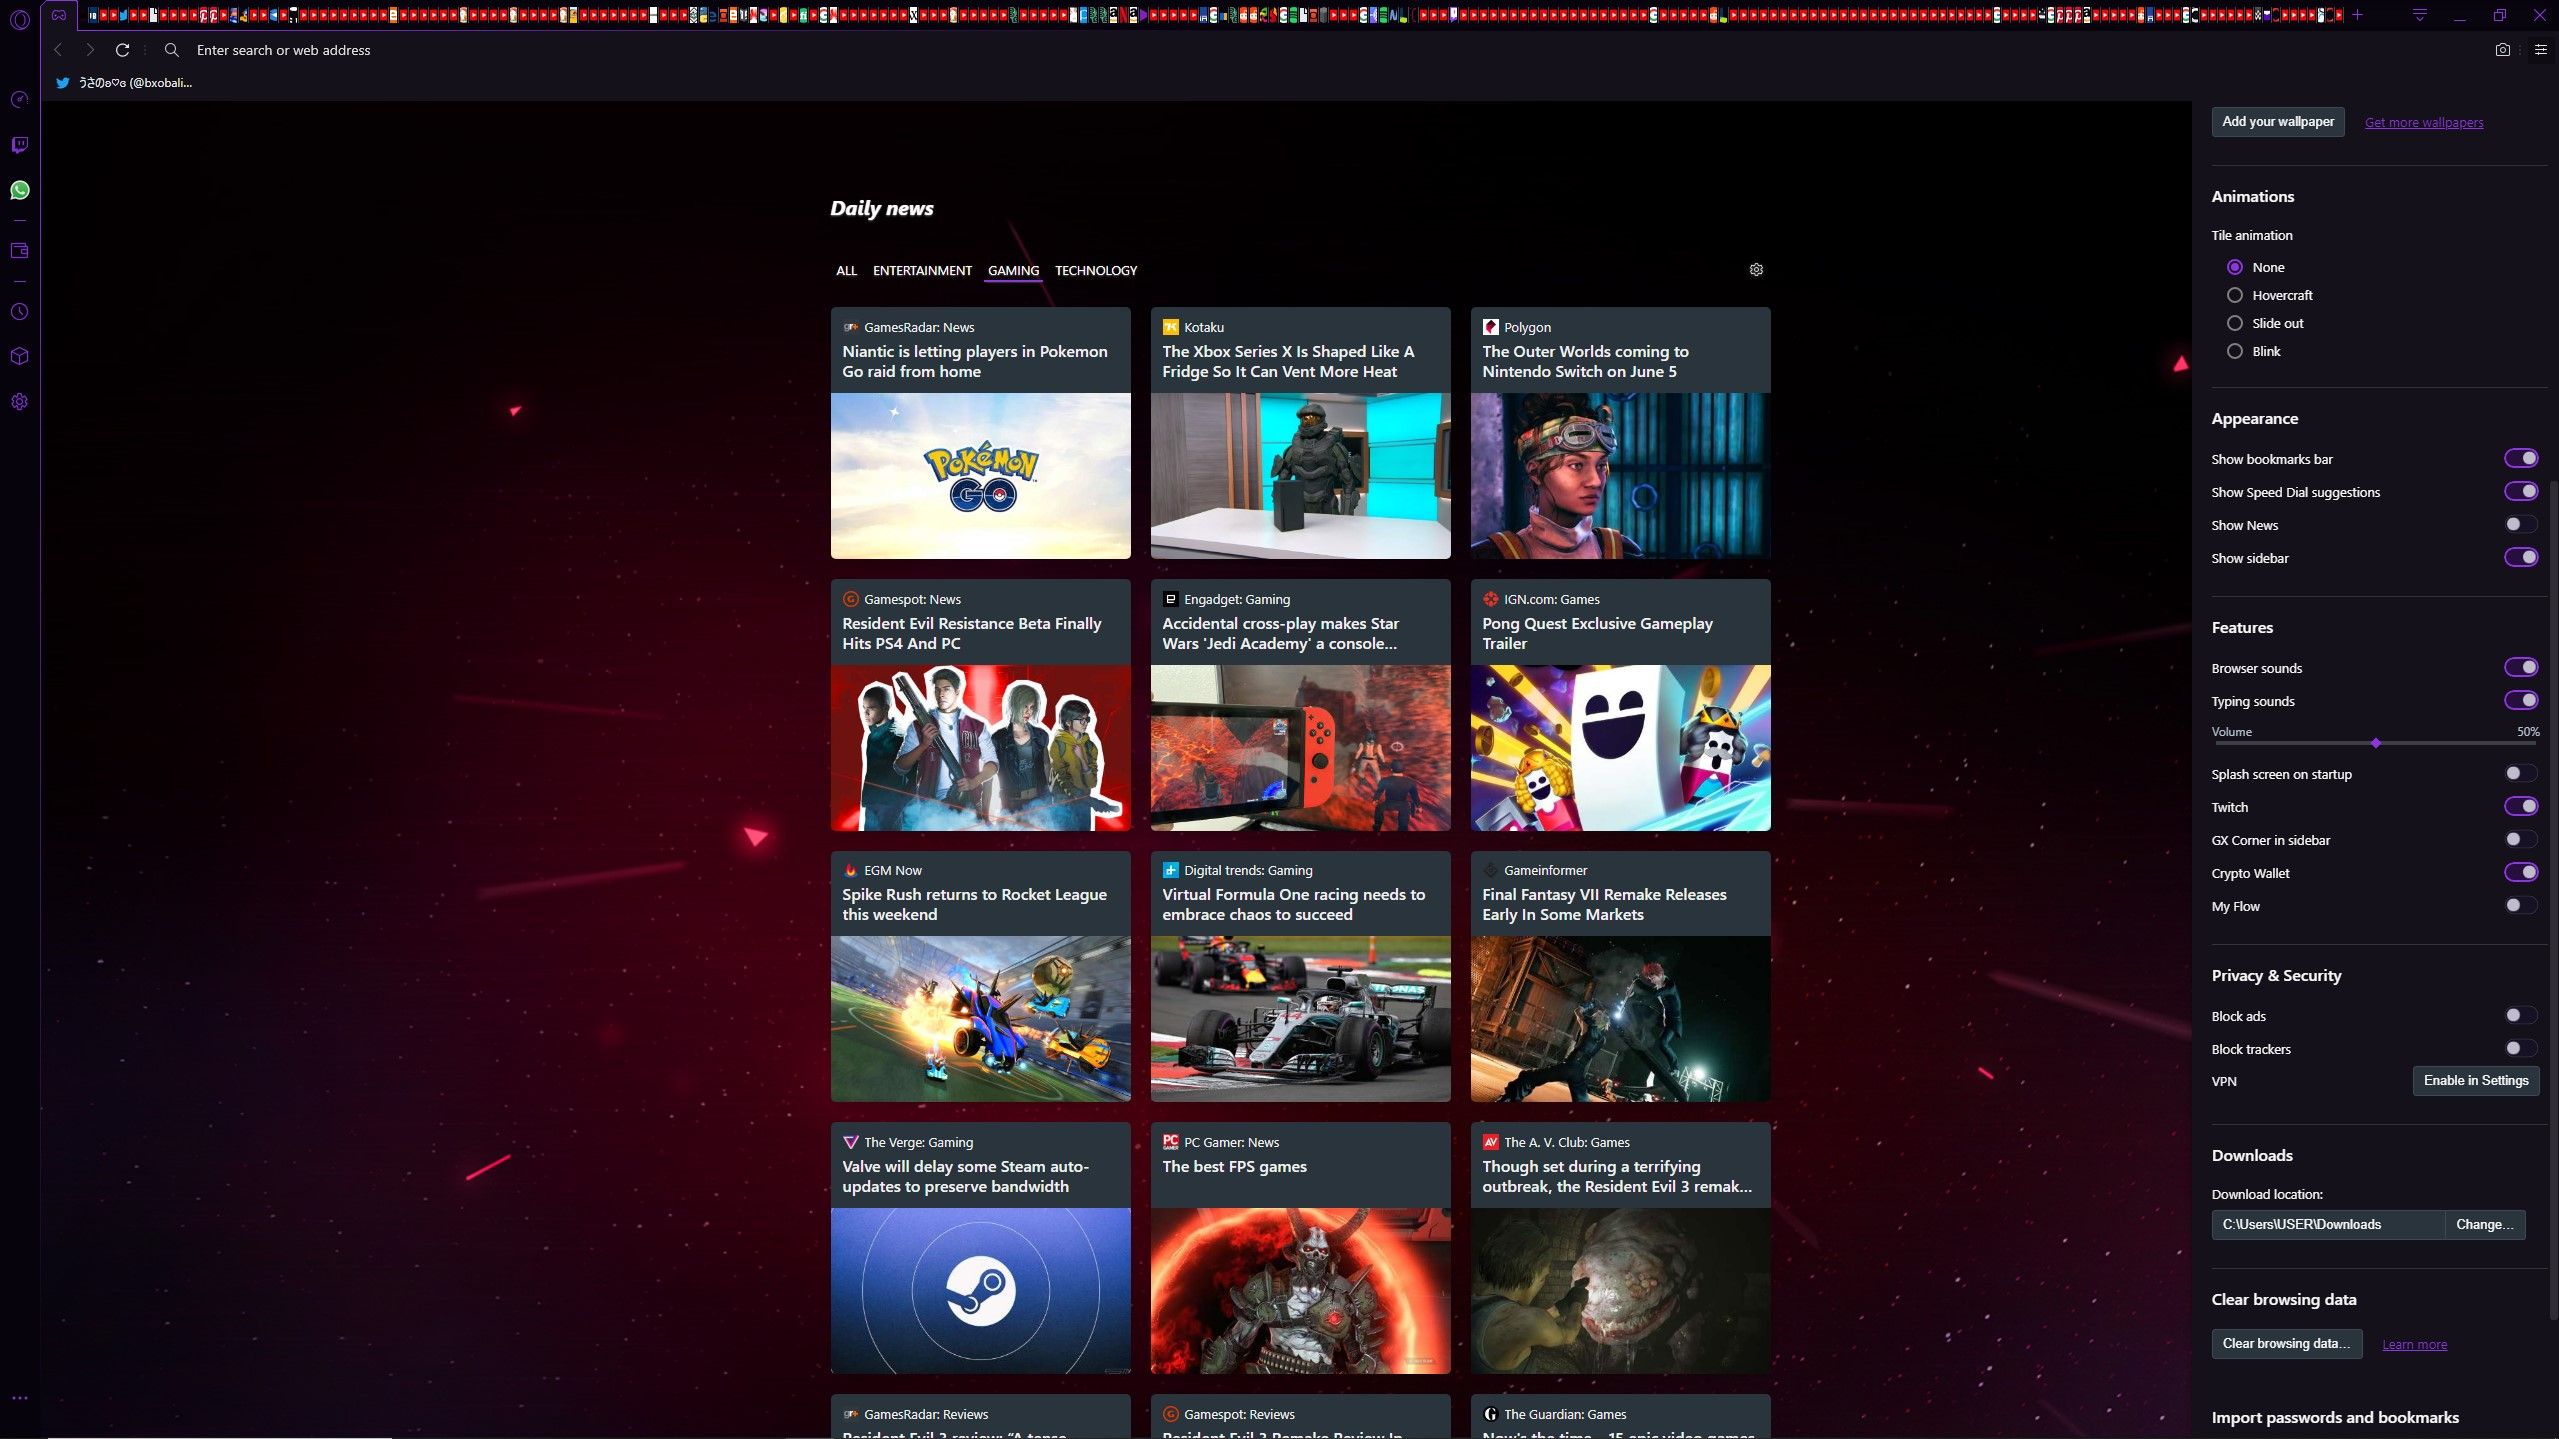Click the magnifier search icon in address bar
This screenshot has width=2559, height=1439.
(x=172, y=50)
